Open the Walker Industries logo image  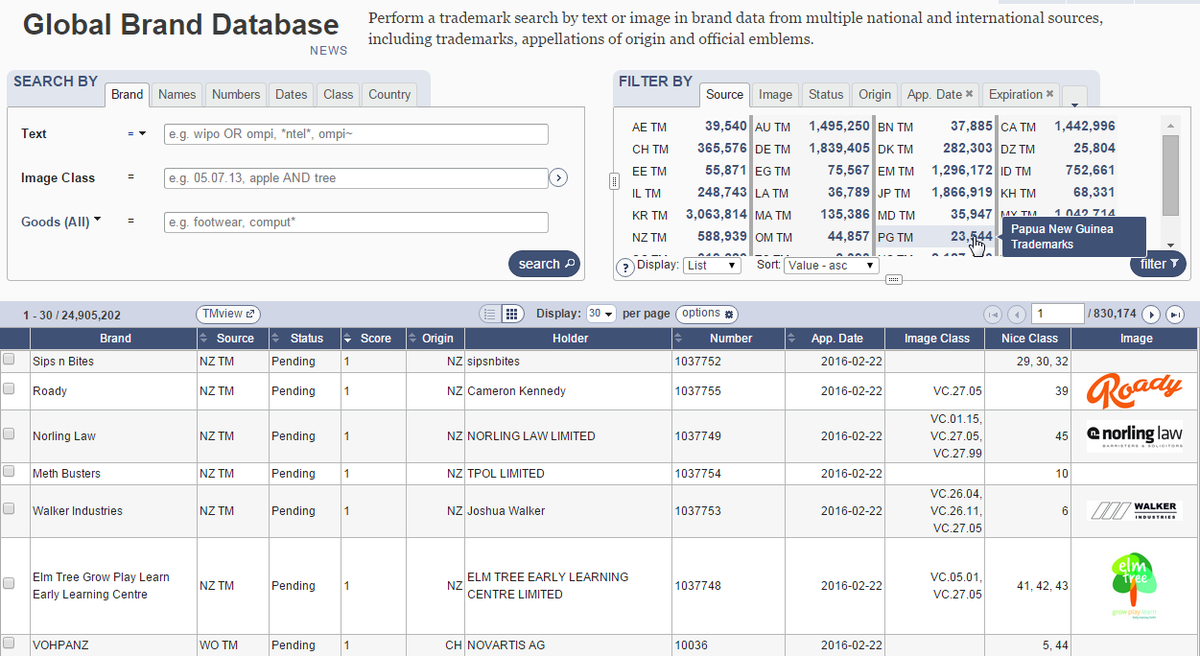click(x=1135, y=511)
